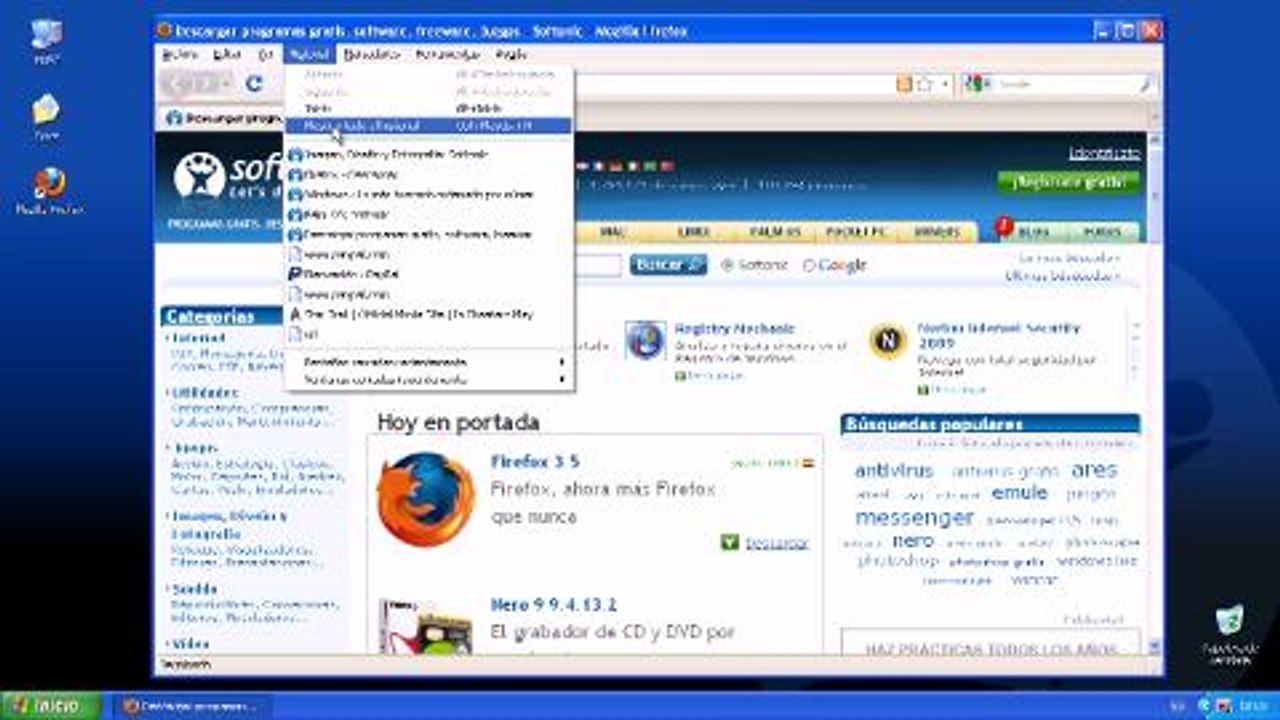Viewport: 1280px width, 720px height.
Task: Click the emule popular search link
Action: (x=1020, y=493)
